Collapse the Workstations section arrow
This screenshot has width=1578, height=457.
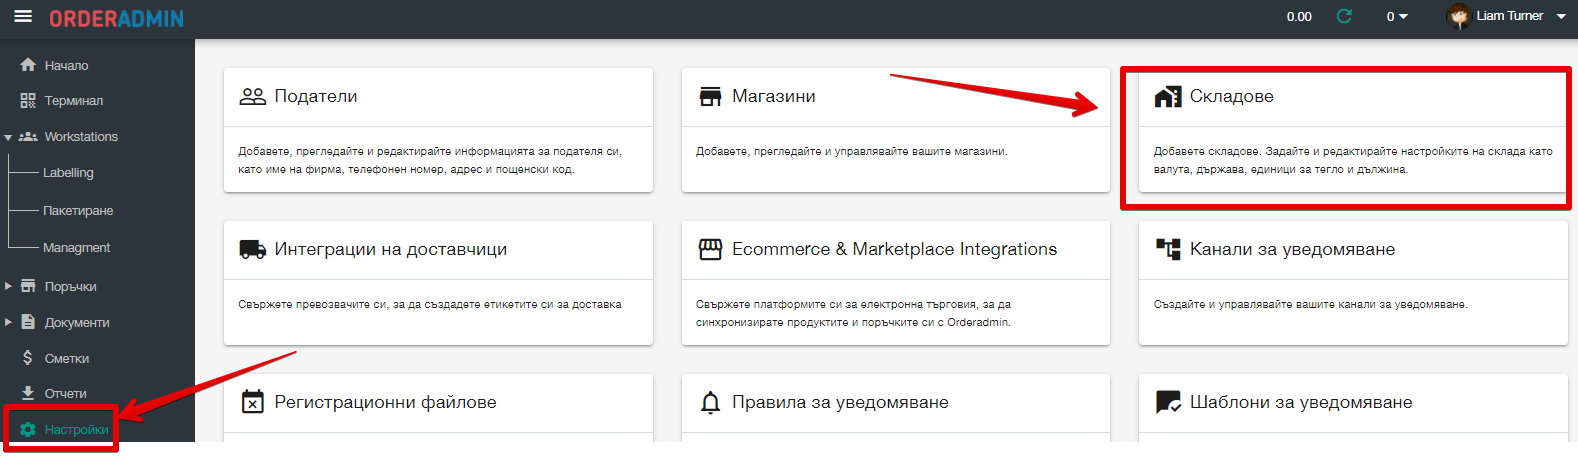pos(8,137)
